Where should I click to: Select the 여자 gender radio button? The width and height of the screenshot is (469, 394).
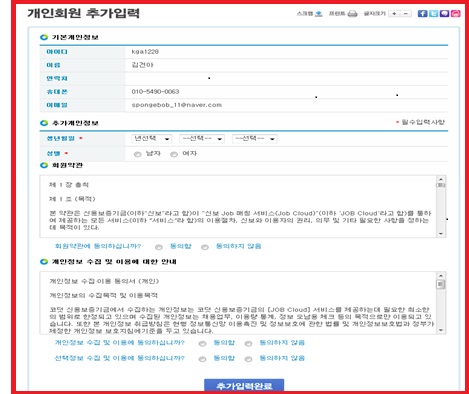pyautogui.click(x=174, y=154)
